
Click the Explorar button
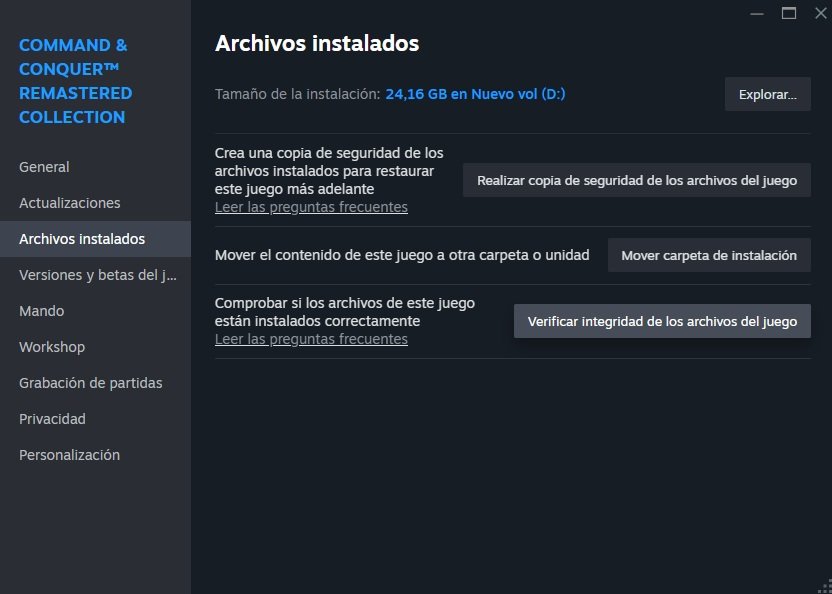[767, 93]
